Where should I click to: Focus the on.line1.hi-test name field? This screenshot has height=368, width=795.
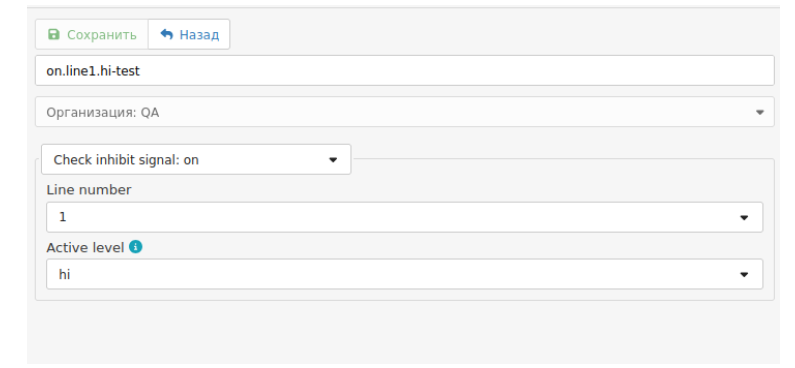click(405, 70)
